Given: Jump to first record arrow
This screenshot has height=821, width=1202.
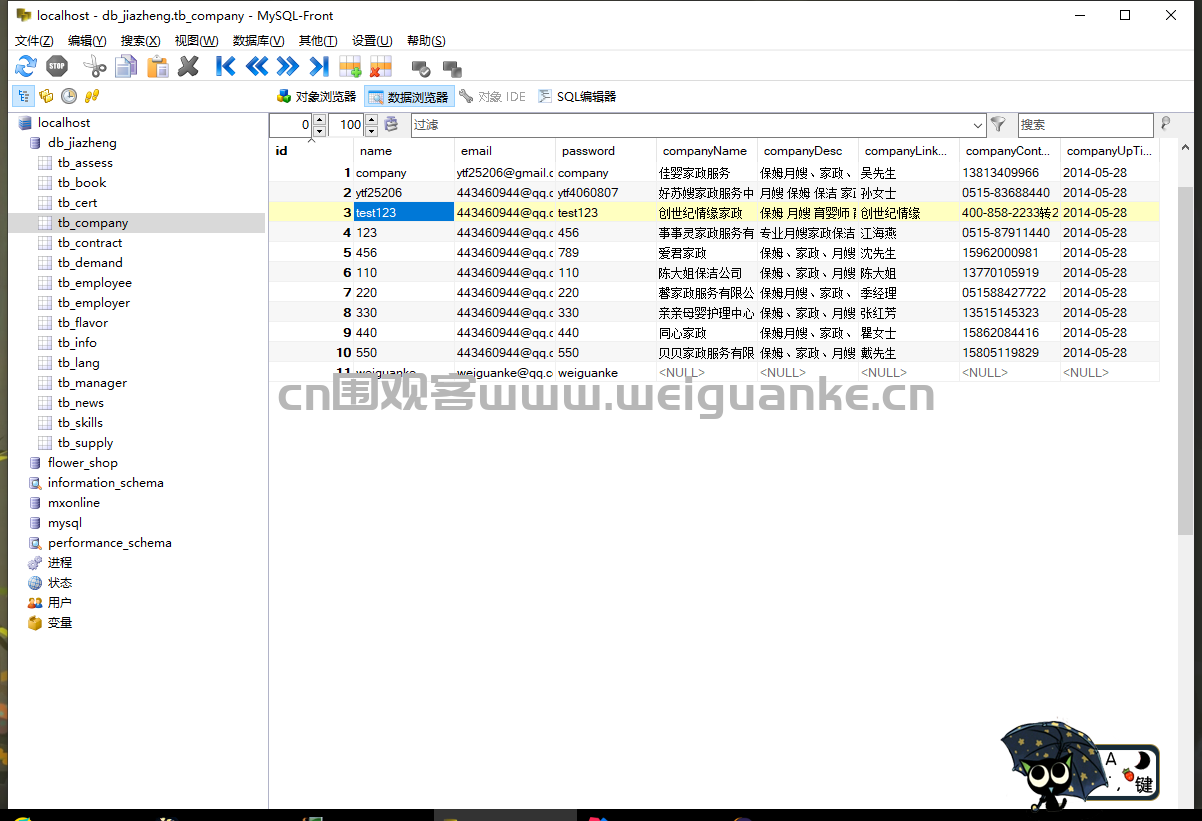Looking at the screenshot, I should [x=226, y=67].
